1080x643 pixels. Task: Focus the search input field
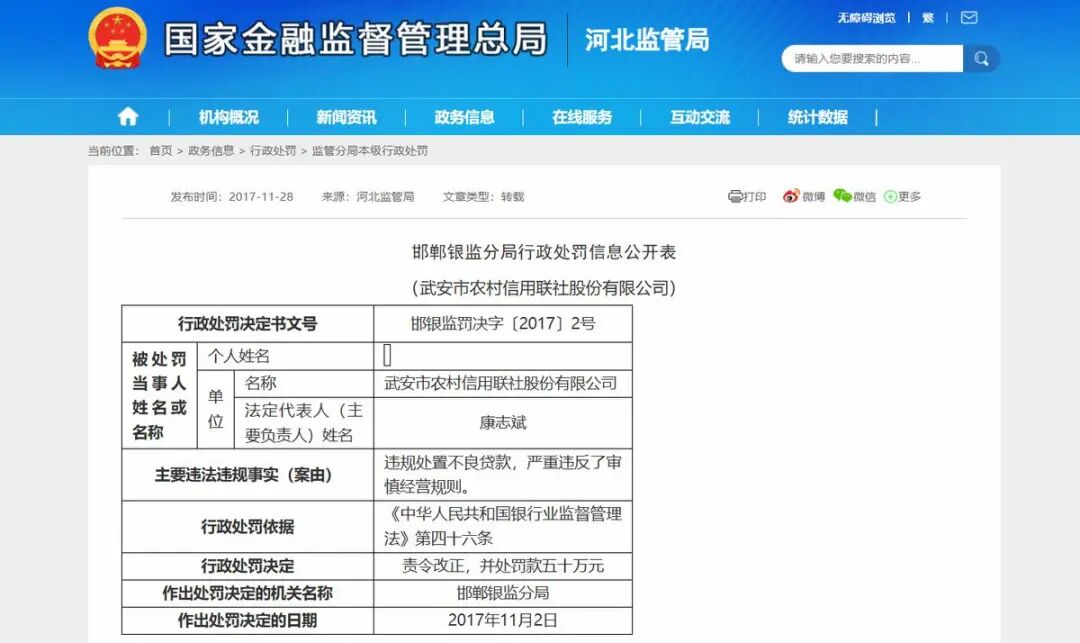(870, 59)
